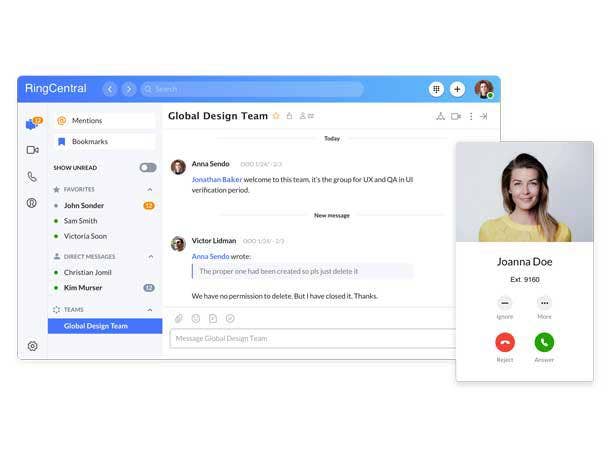Viewport: 610px width, 457px height.
Task: Toggle the Show Unread switch
Action: click(x=147, y=167)
